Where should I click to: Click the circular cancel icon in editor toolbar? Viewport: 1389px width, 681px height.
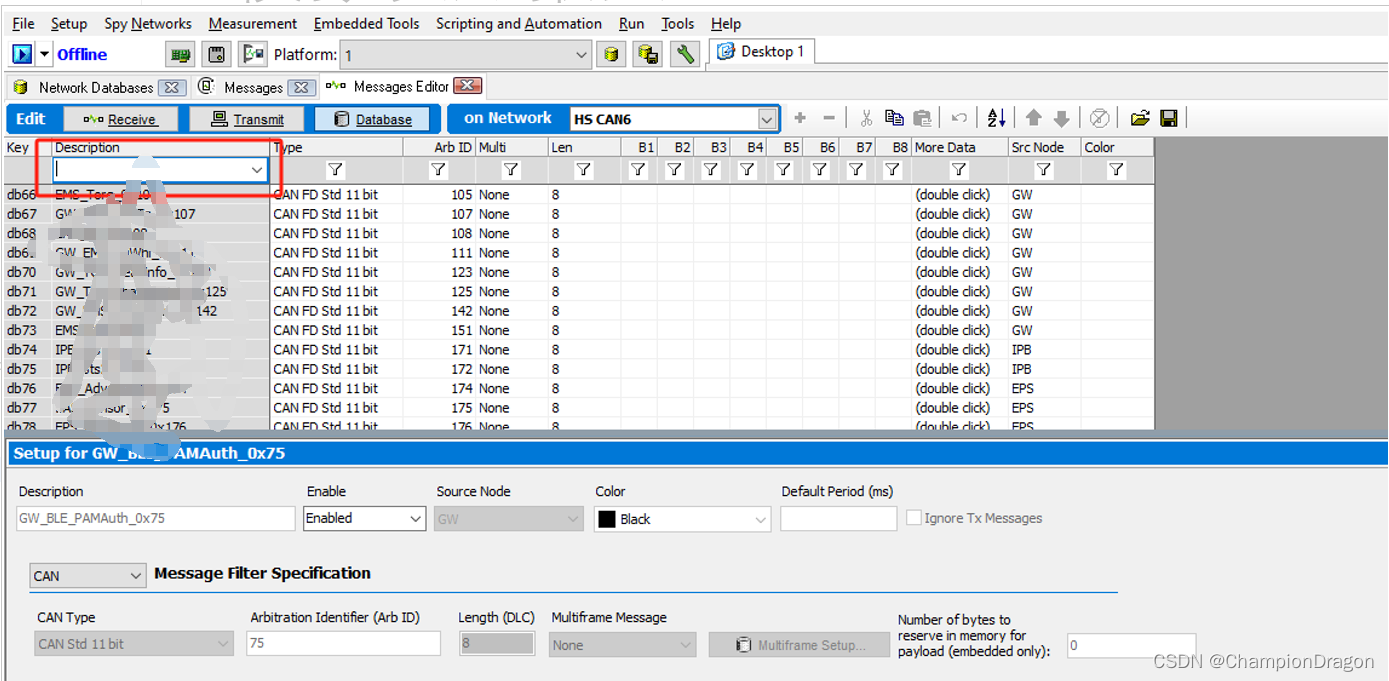(1099, 118)
